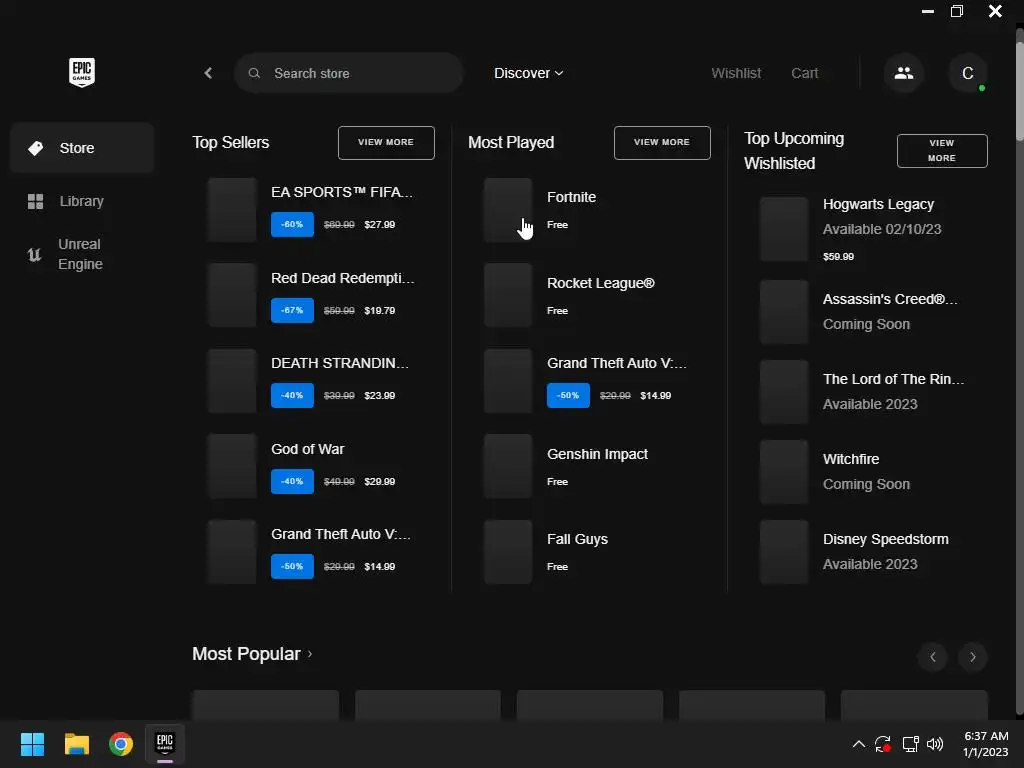1024x768 pixels.
Task: Click View More for Top Sellers
Action: [x=386, y=142]
